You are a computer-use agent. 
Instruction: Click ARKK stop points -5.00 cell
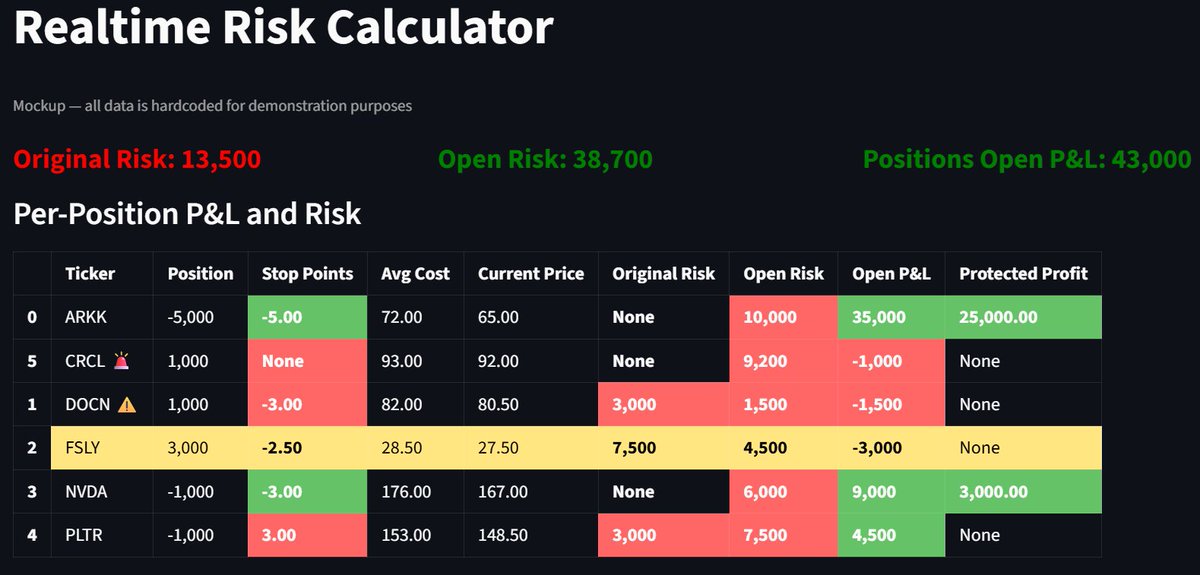pyautogui.click(x=307, y=317)
